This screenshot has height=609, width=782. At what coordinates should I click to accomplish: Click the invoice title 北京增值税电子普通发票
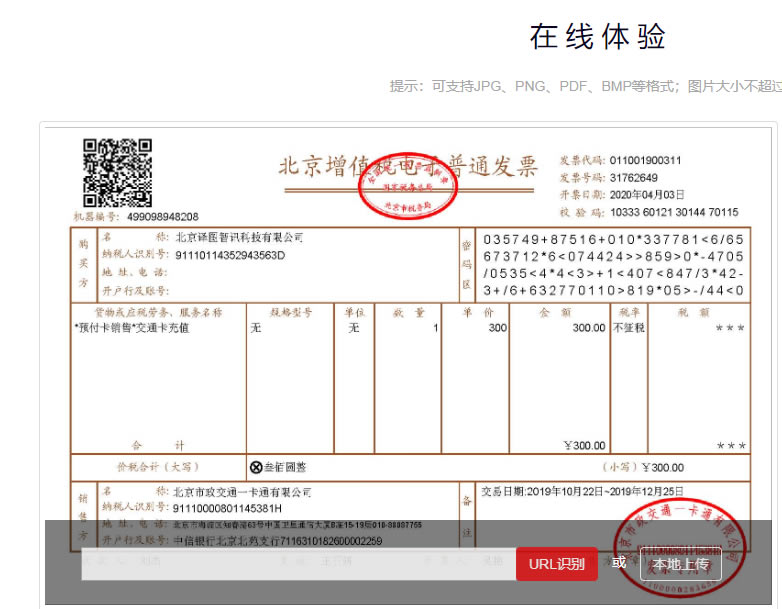coord(407,167)
